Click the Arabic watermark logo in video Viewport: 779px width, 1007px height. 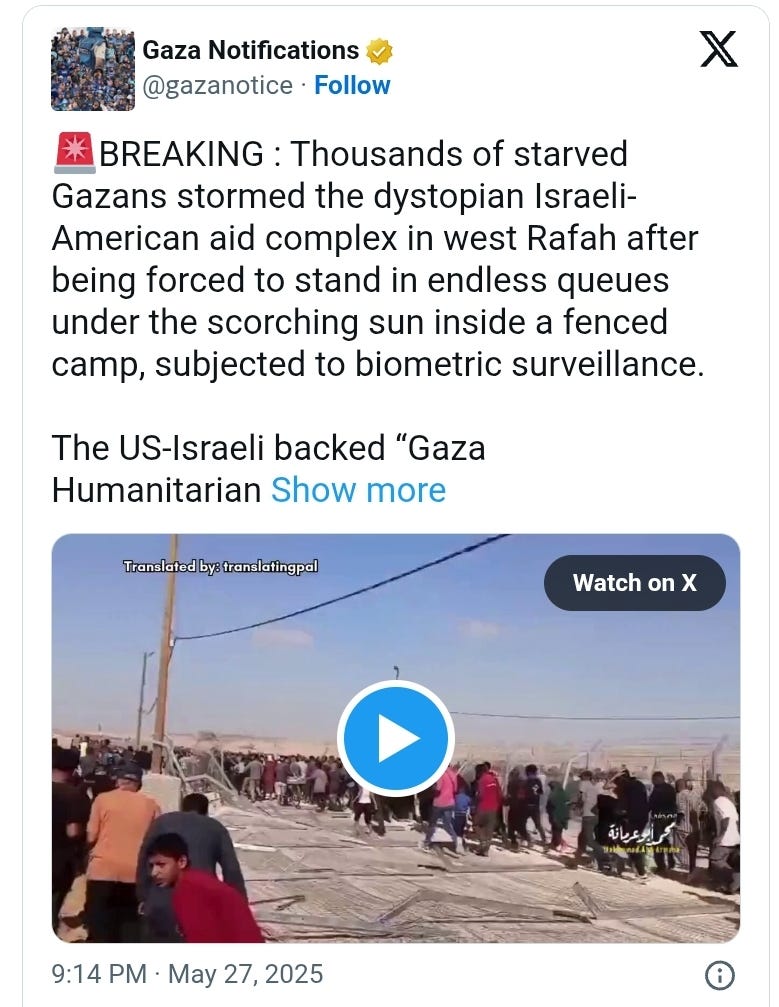(x=640, y=836)
